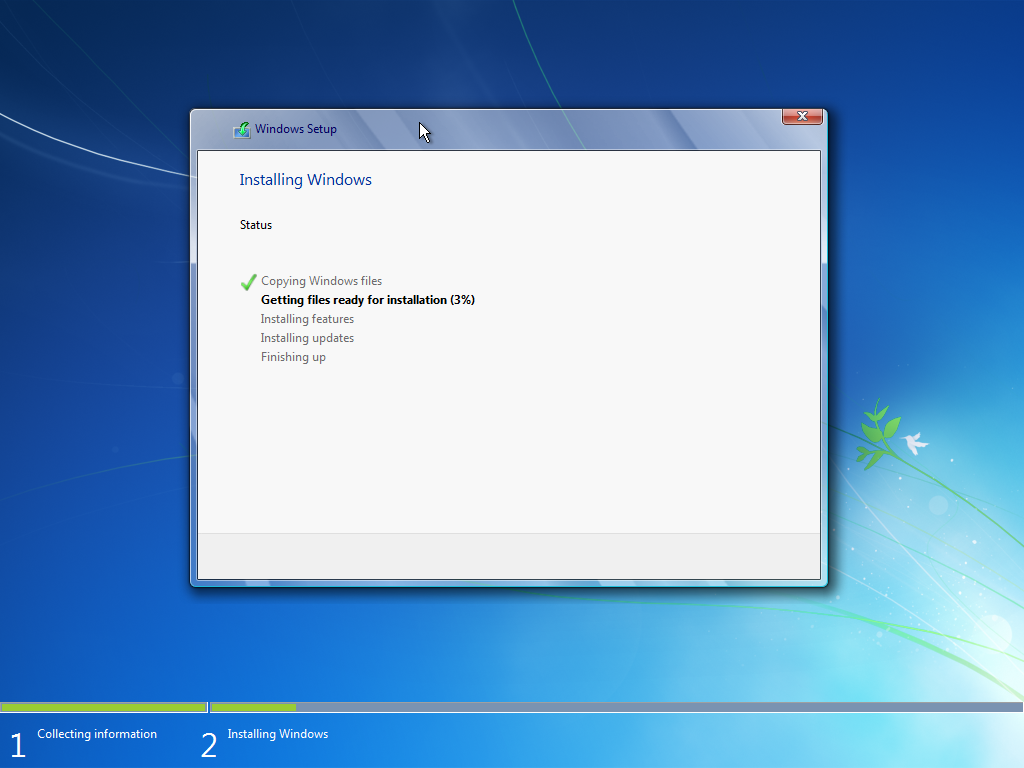
Task: Close the Windows Setup dialog
Action: [802, 116]
